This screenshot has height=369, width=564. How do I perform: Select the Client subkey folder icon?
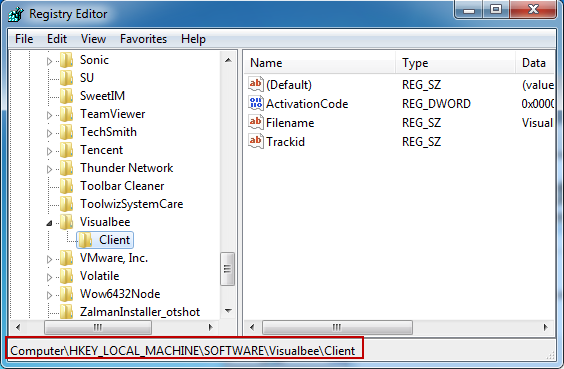pyautogui.click(x=86, y=240)
